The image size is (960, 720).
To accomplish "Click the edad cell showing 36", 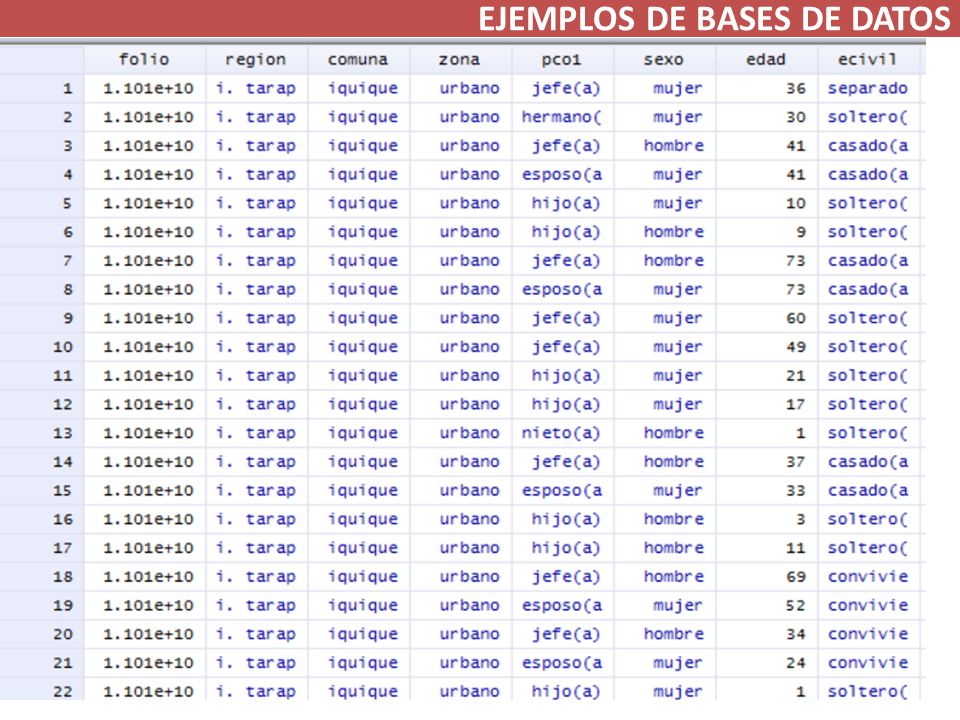I will (767, 89).
